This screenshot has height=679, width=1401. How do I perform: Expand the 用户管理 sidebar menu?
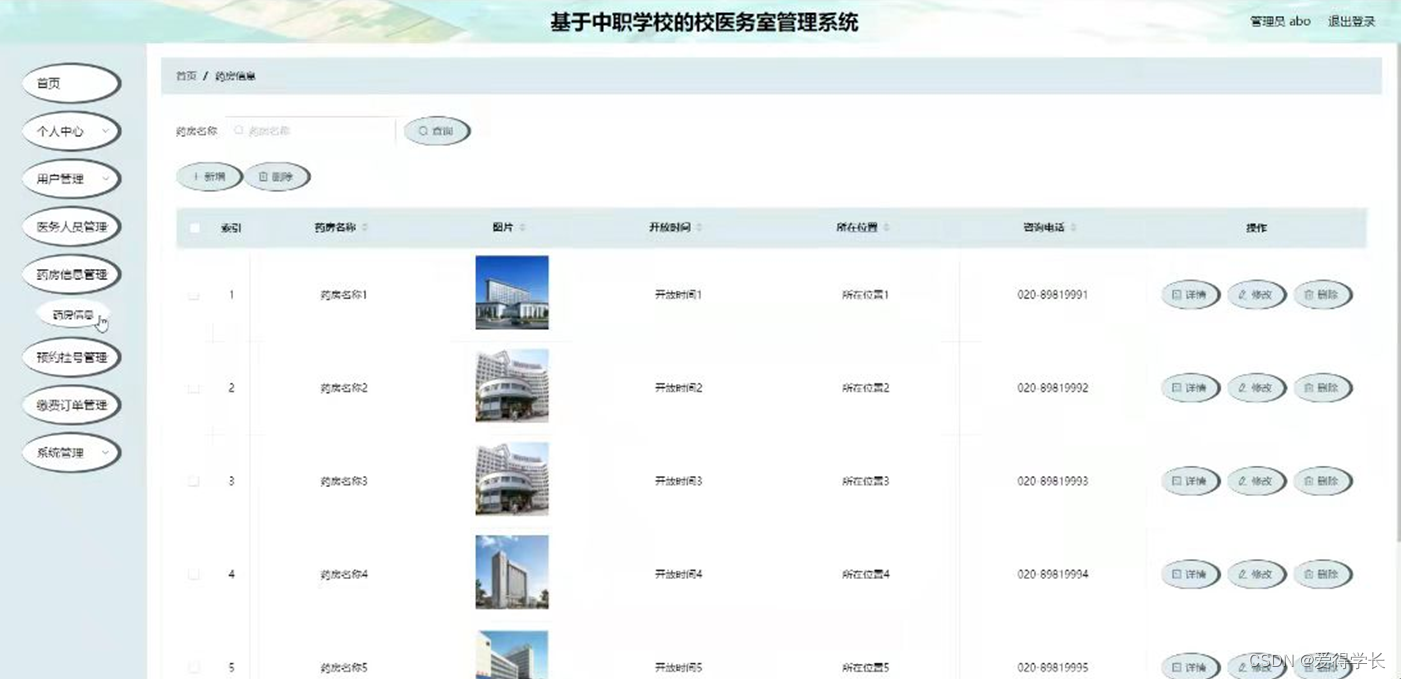71,179
